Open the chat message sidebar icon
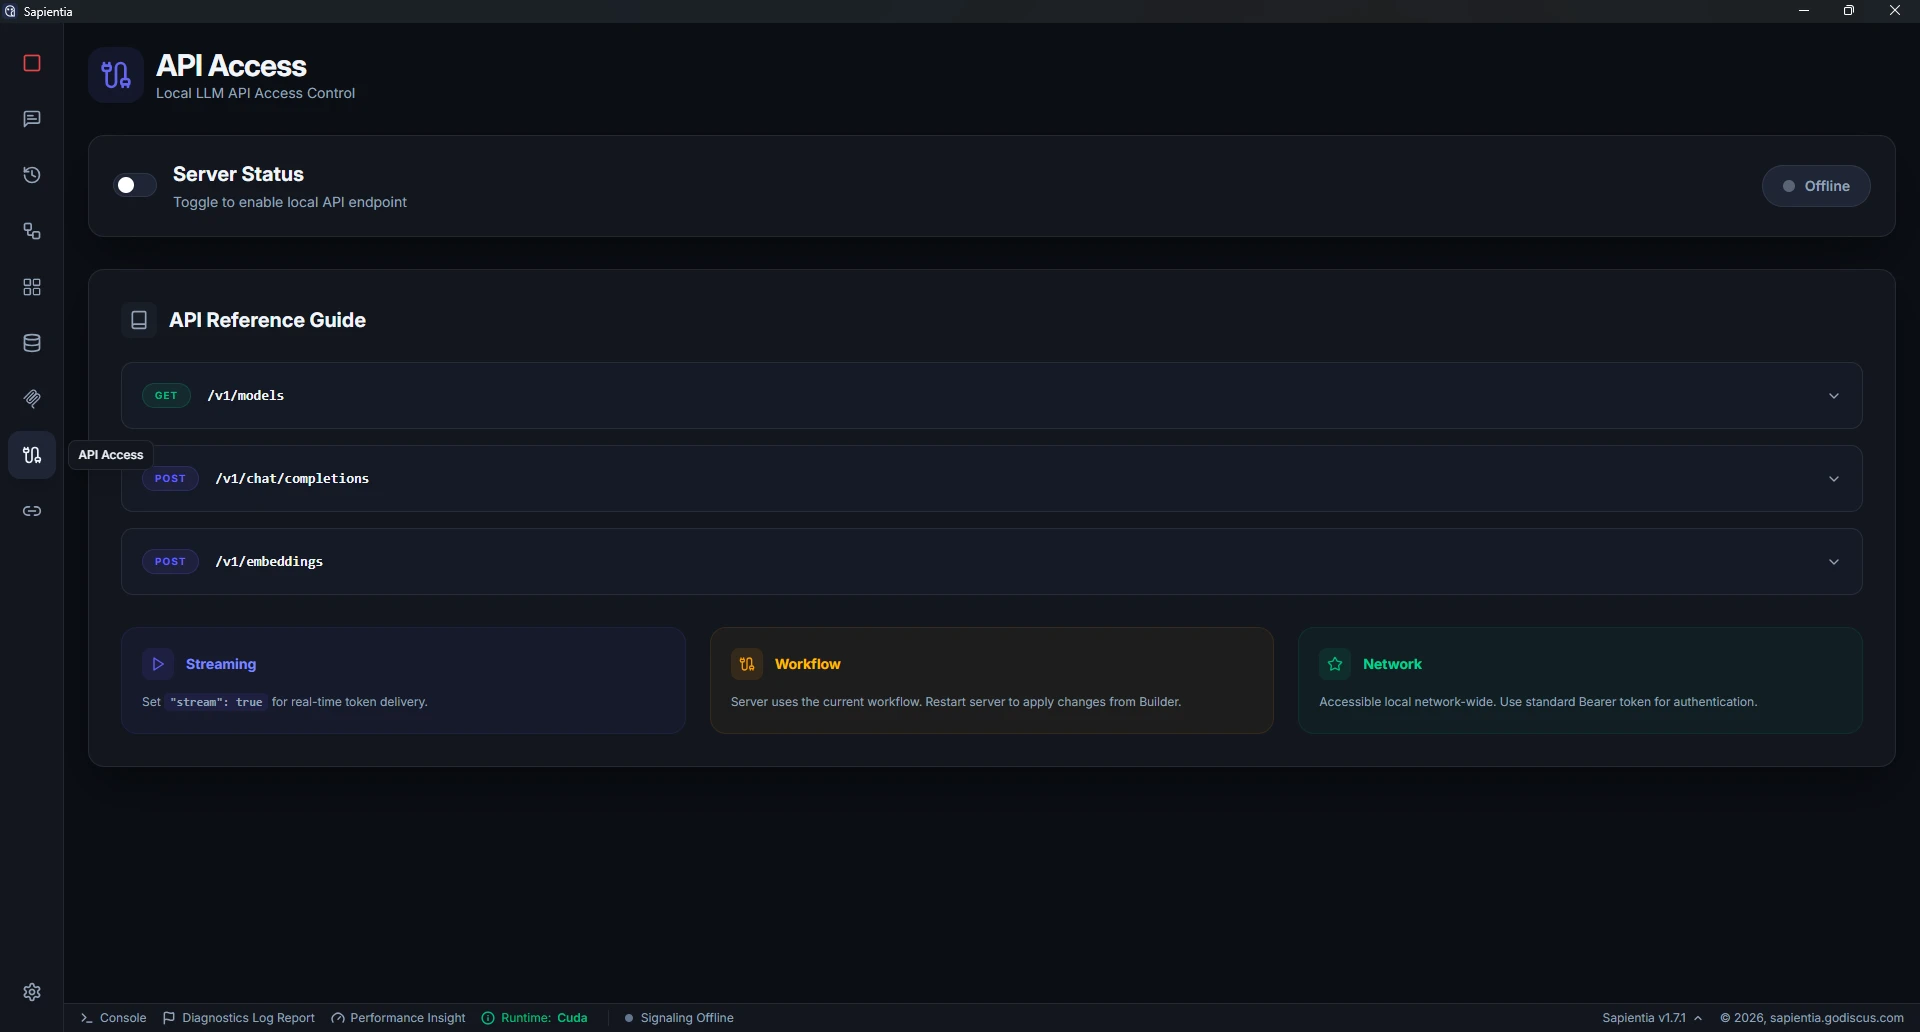 point(32,119)
